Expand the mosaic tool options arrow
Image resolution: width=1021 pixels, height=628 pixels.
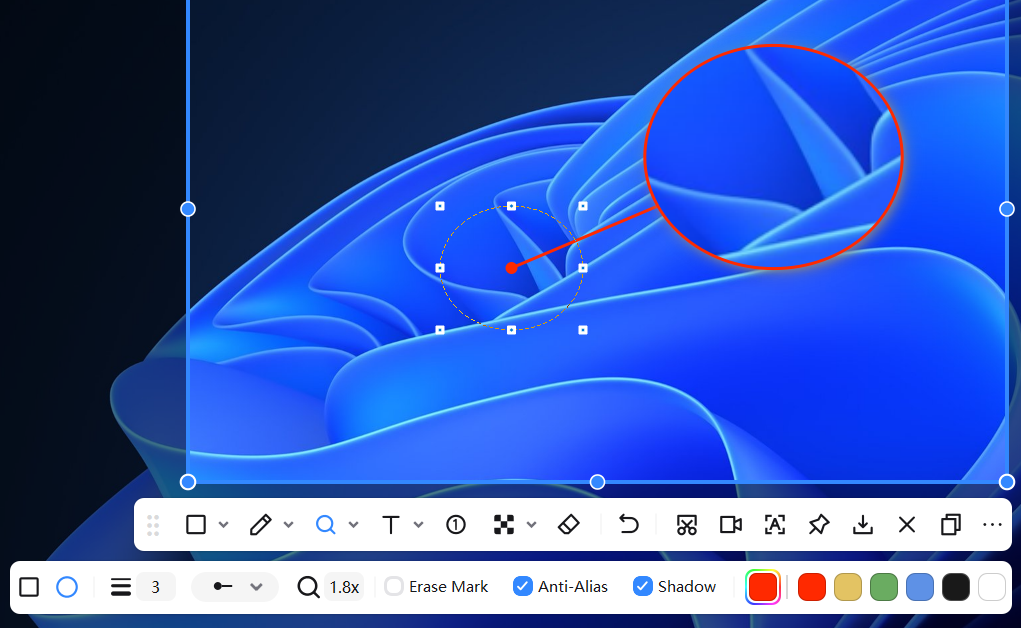(x=531, y=524)
